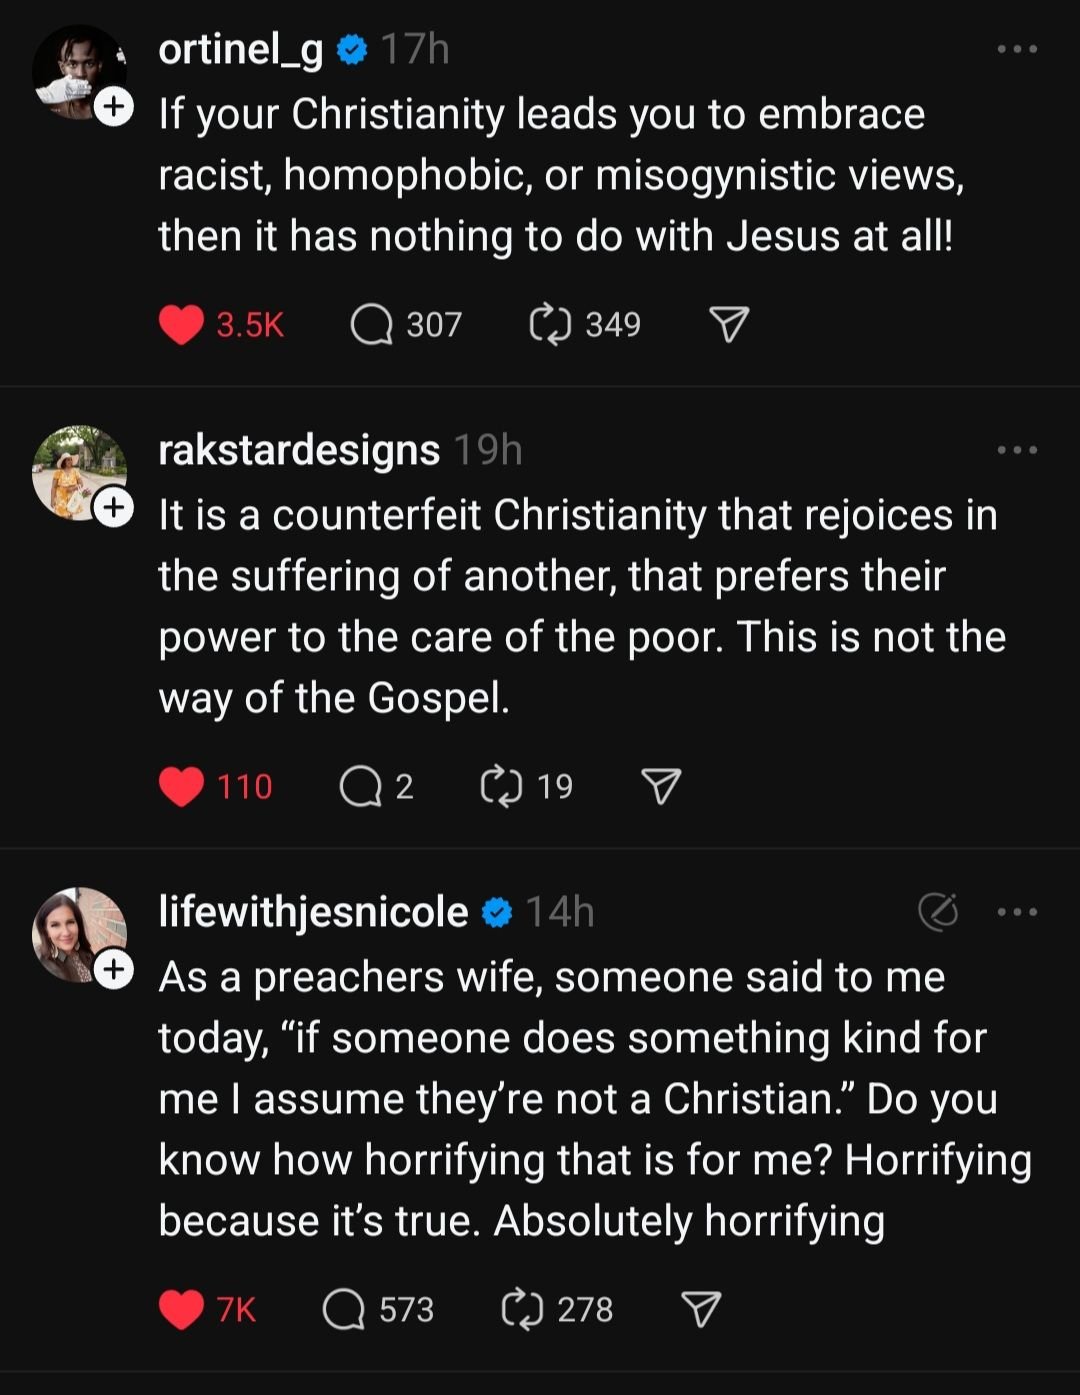This screenshot has height=1395, width=1080.
Task: Repost the lifewithjesnicole post
Action: click(522, 1310)
